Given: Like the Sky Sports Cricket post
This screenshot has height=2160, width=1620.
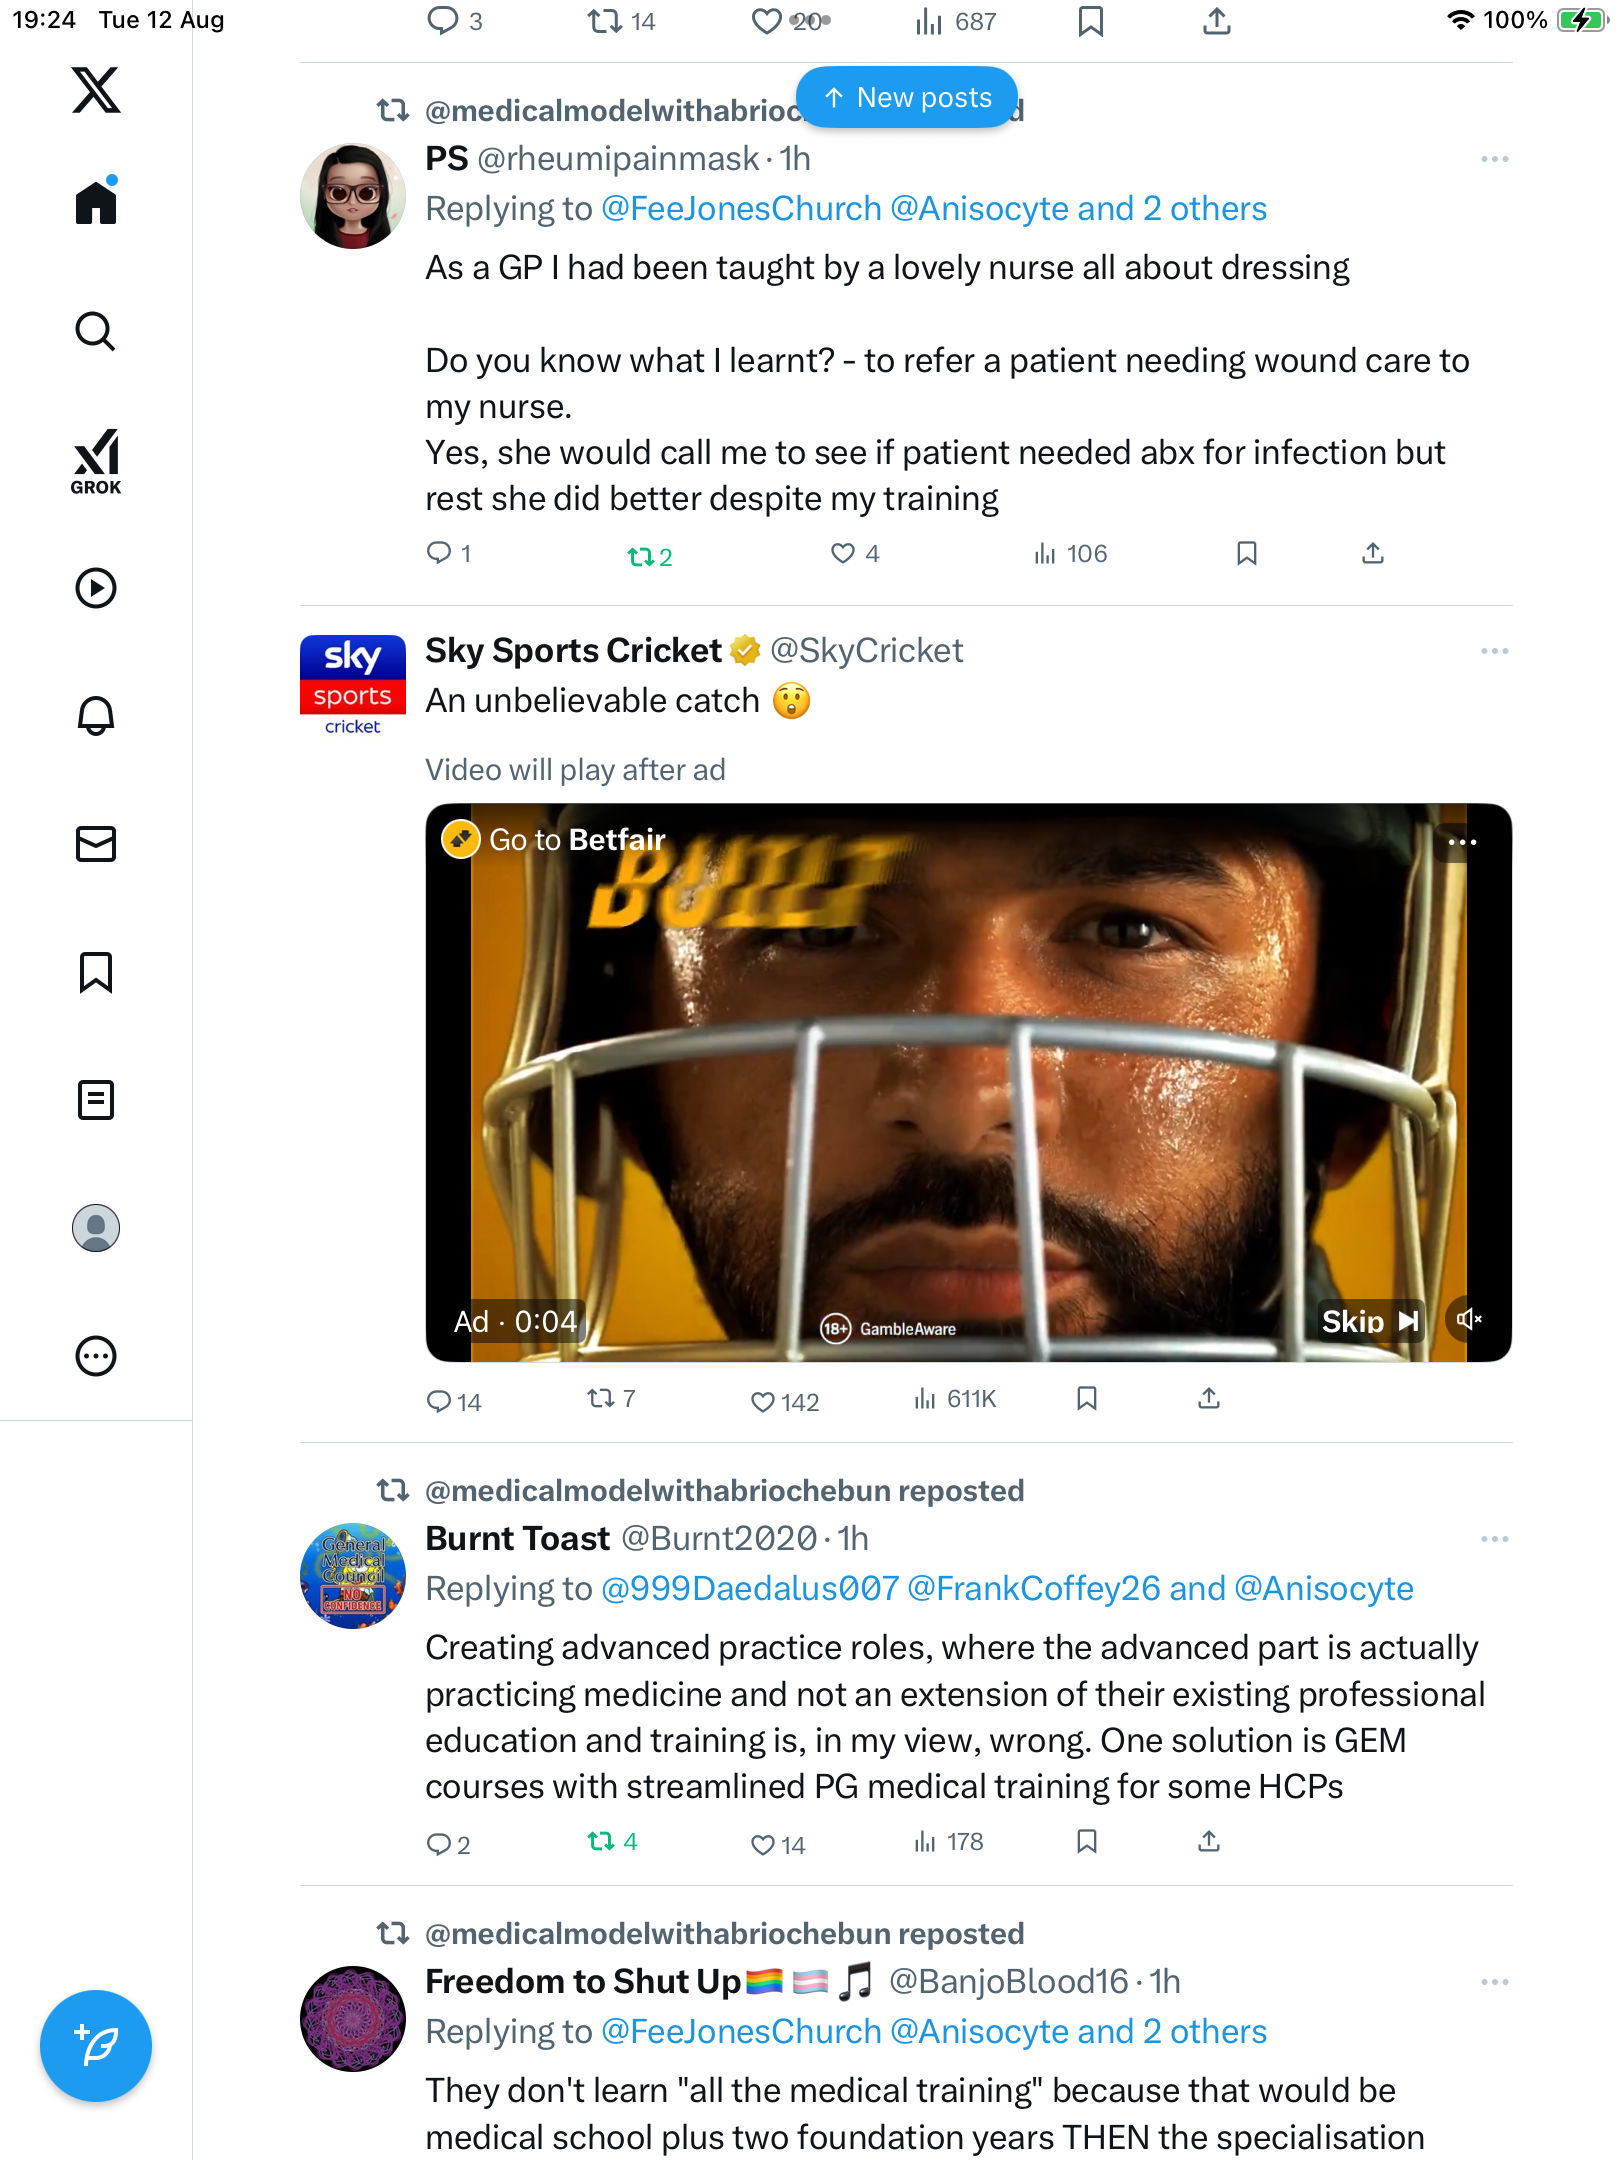Looking at the screenshot, I should [764, 1401].
